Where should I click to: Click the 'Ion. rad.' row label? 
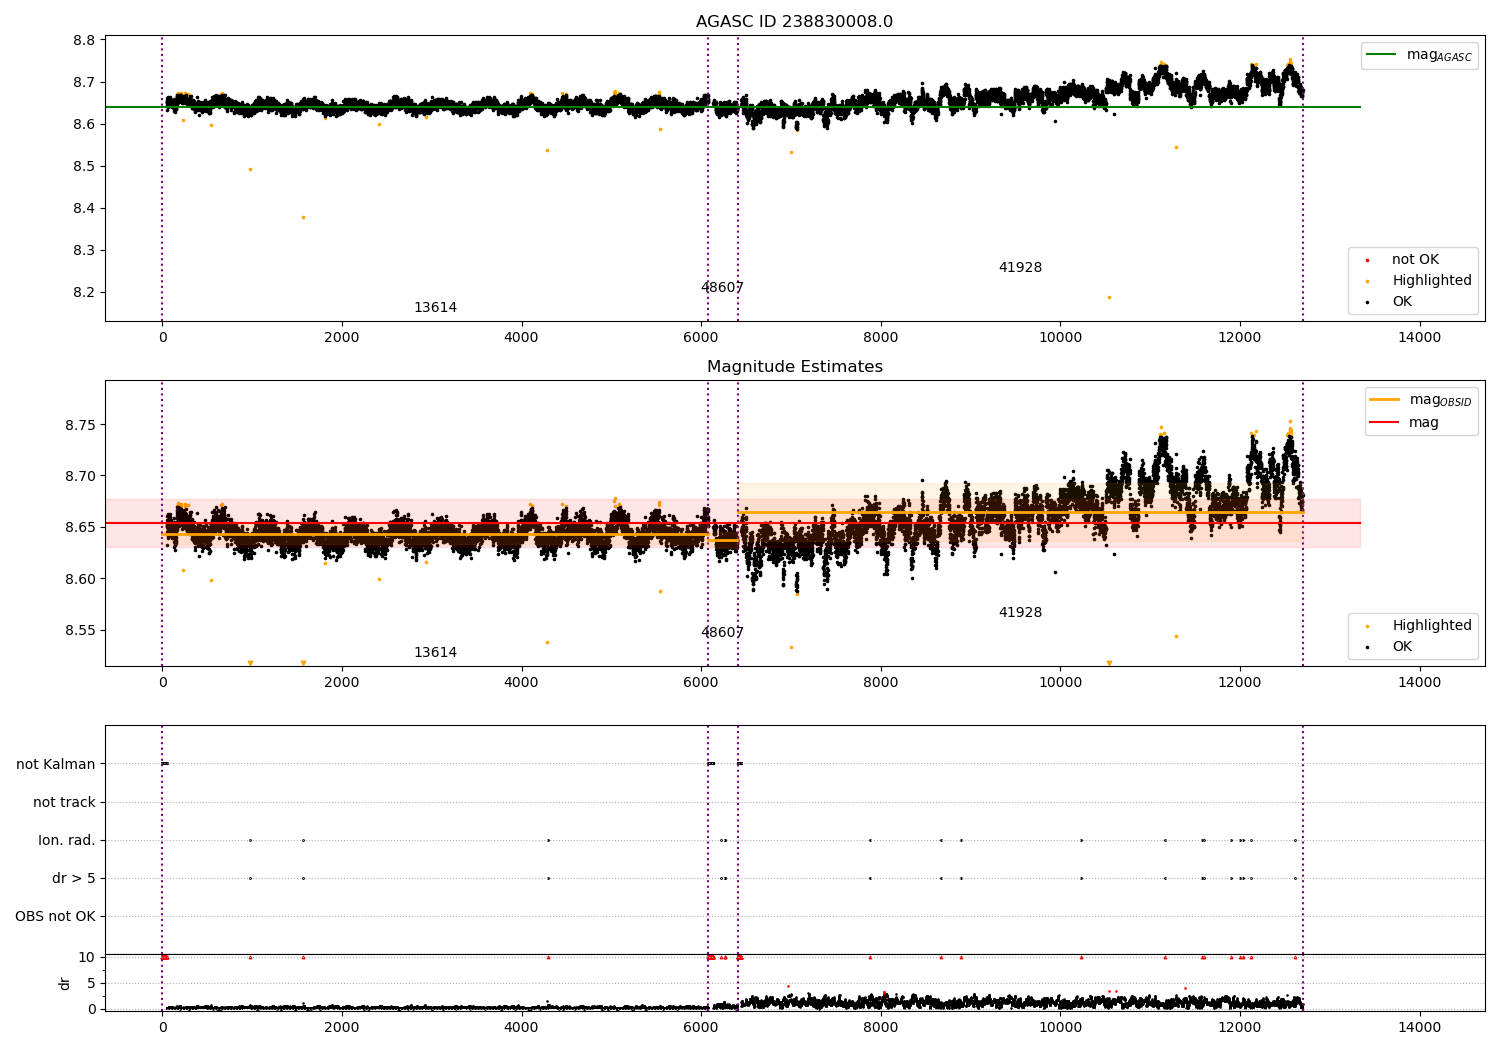67,841
